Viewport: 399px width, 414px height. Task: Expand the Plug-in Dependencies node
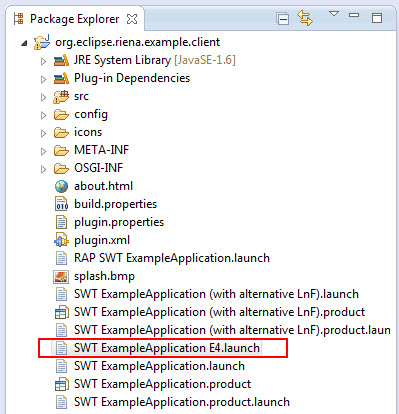(x=43, y=79)
